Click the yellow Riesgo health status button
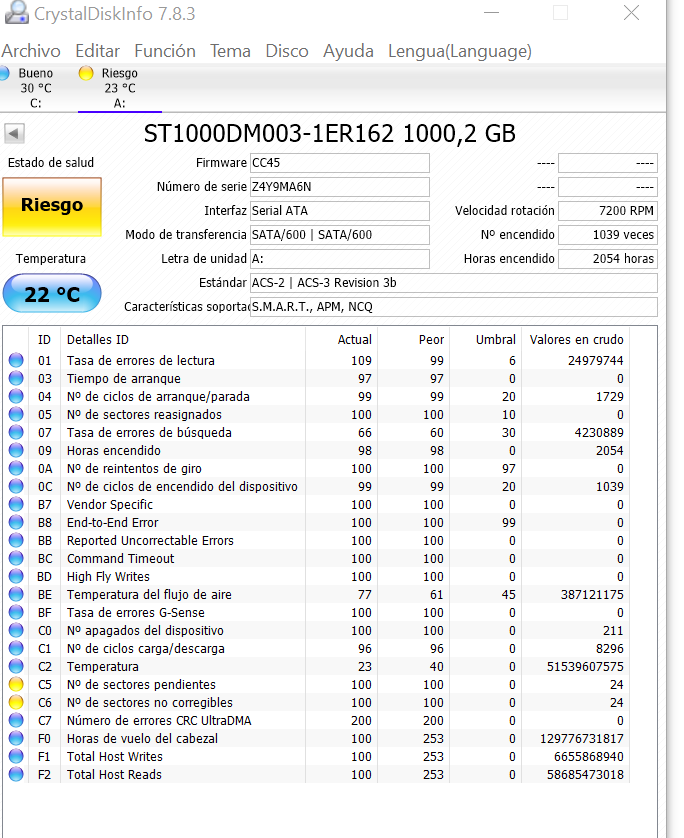 click(52, 205)
